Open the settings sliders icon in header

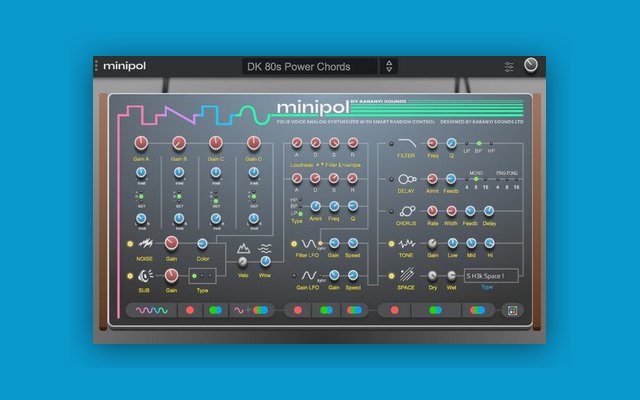509,67
